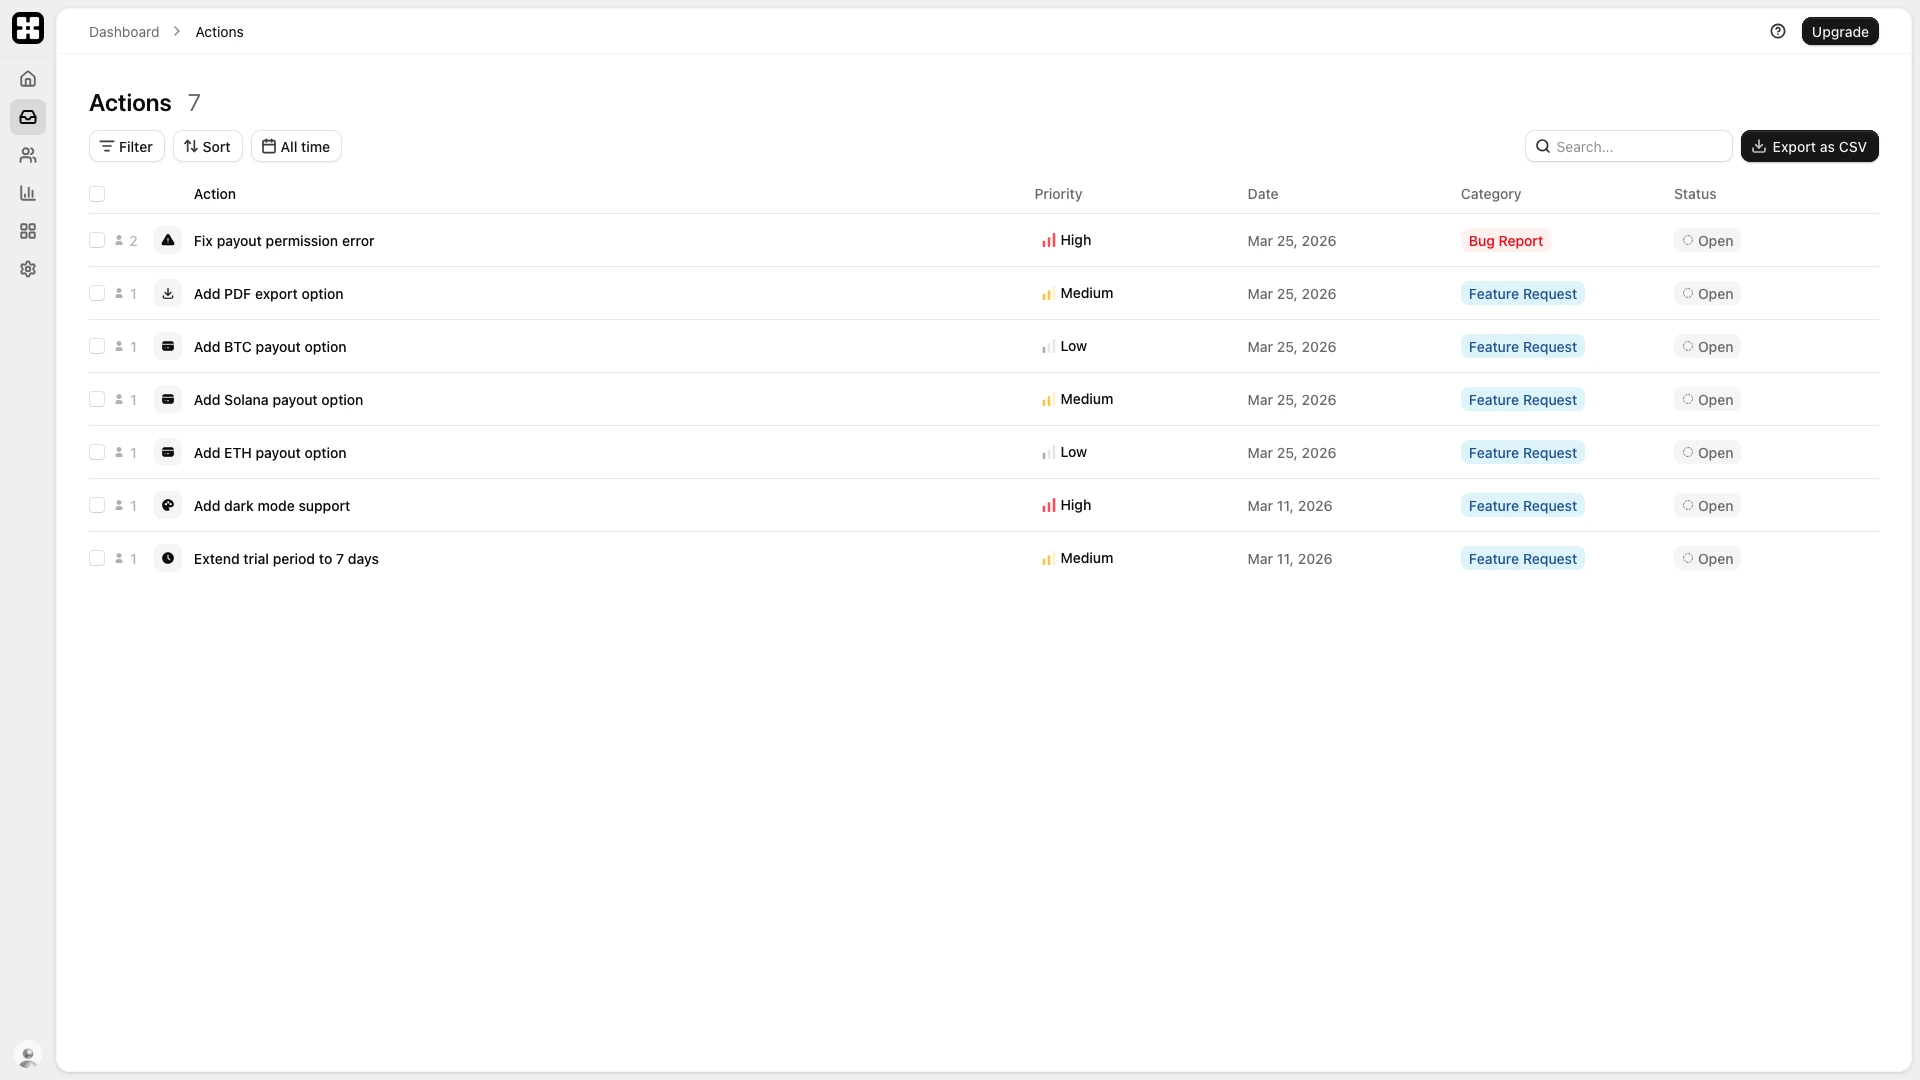Click inside the Search field

1628,146
